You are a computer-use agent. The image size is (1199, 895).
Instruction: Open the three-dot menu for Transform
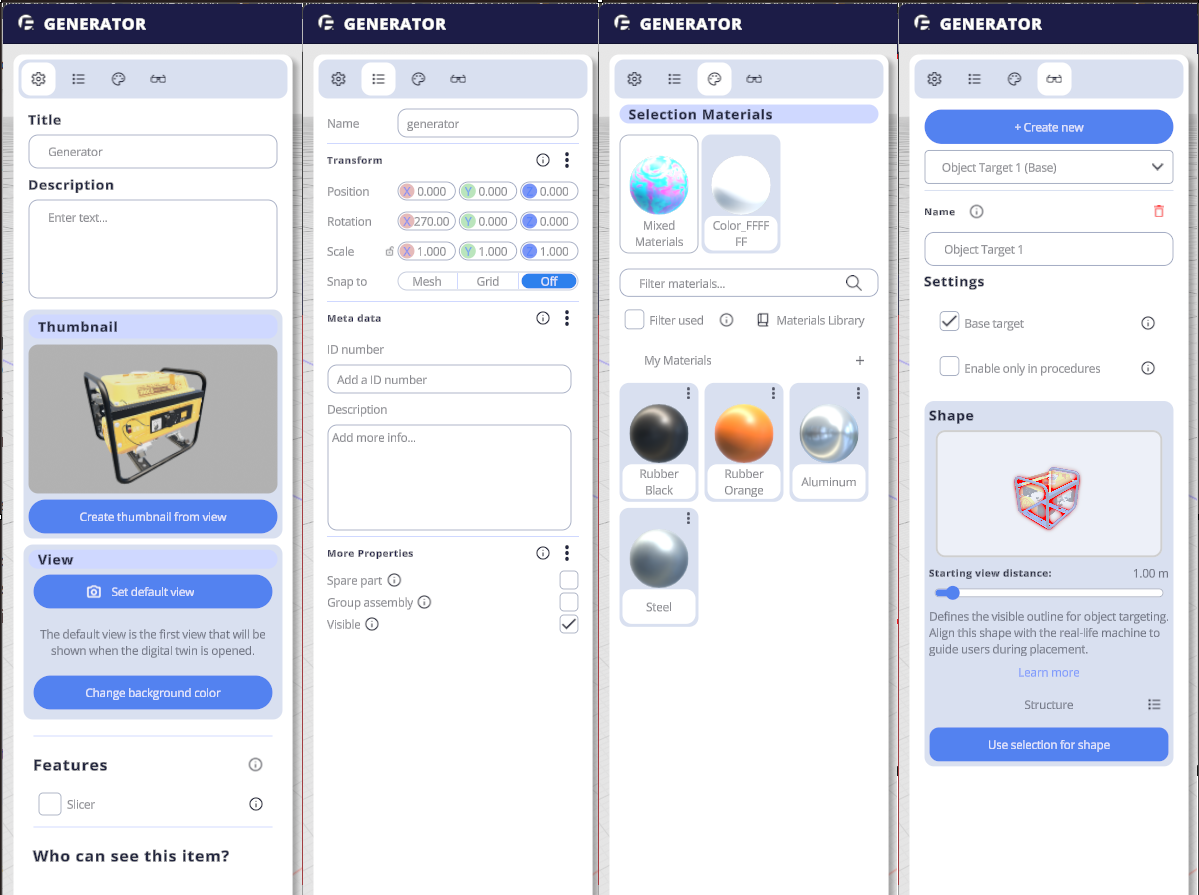click(x=567, y=160)
